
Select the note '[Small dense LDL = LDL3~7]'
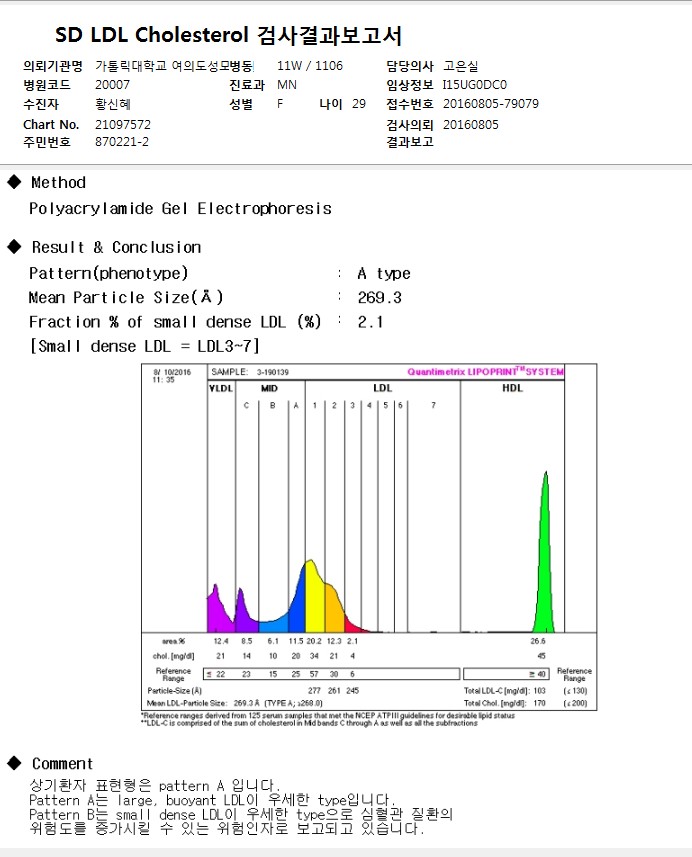[144, 346]
